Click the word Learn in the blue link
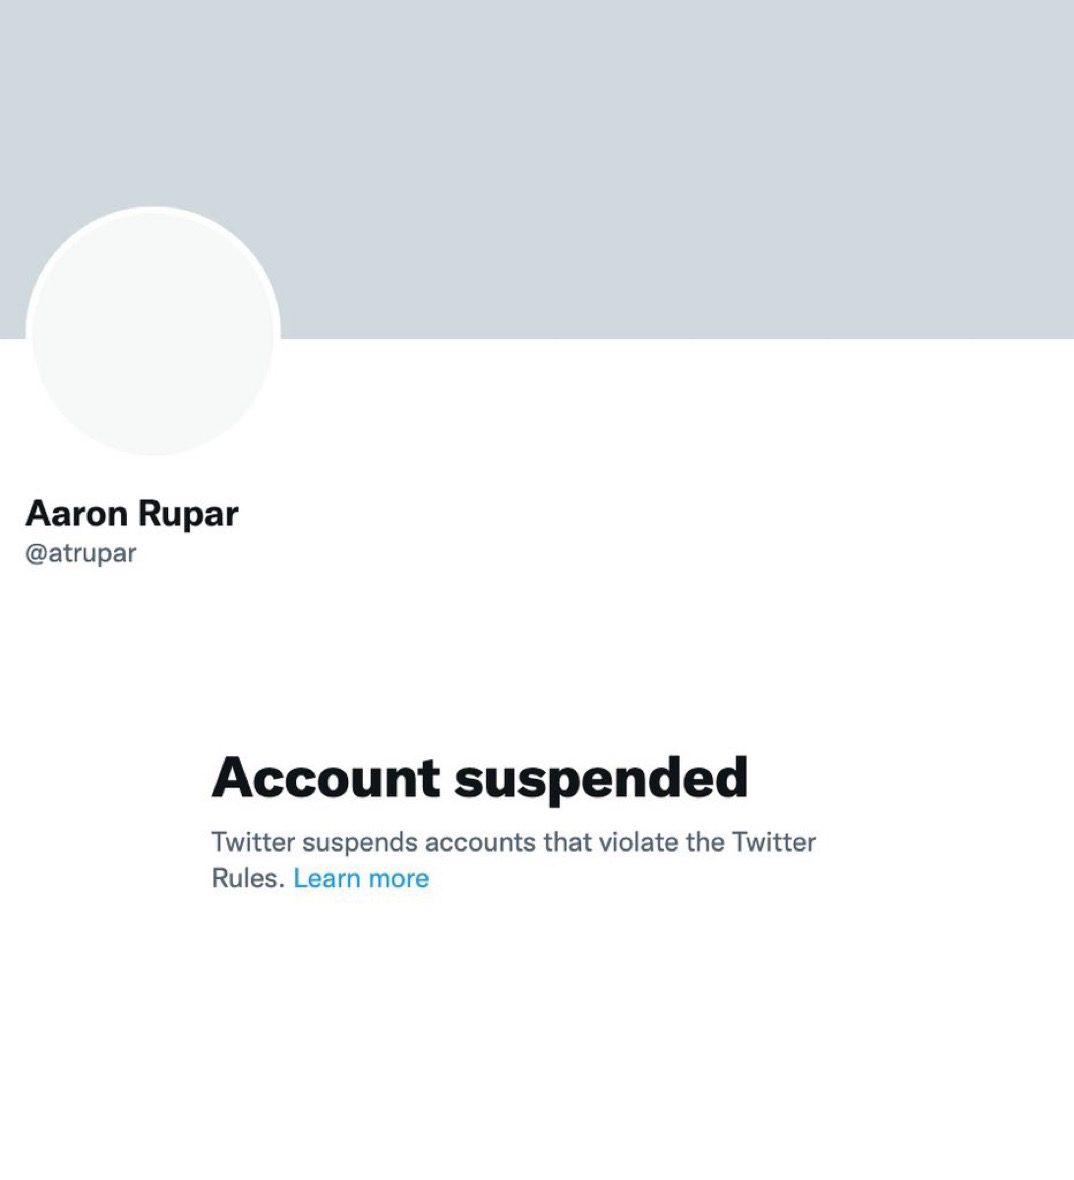 pyautogui.click(x=327, y=877)
